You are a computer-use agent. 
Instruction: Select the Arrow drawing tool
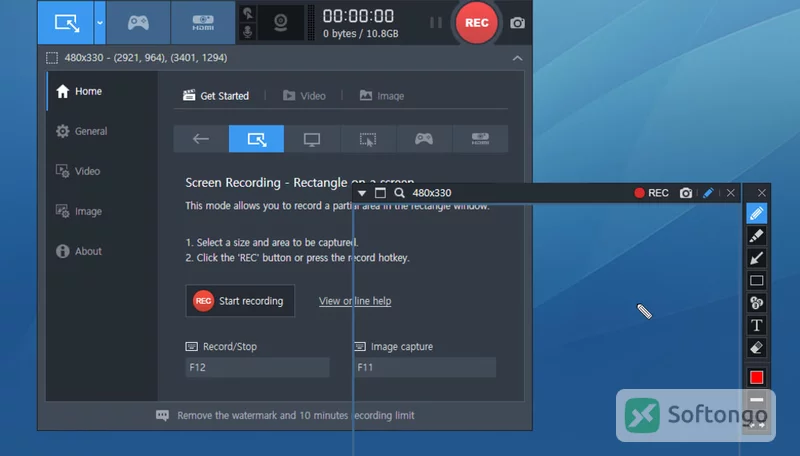point(757,258)
